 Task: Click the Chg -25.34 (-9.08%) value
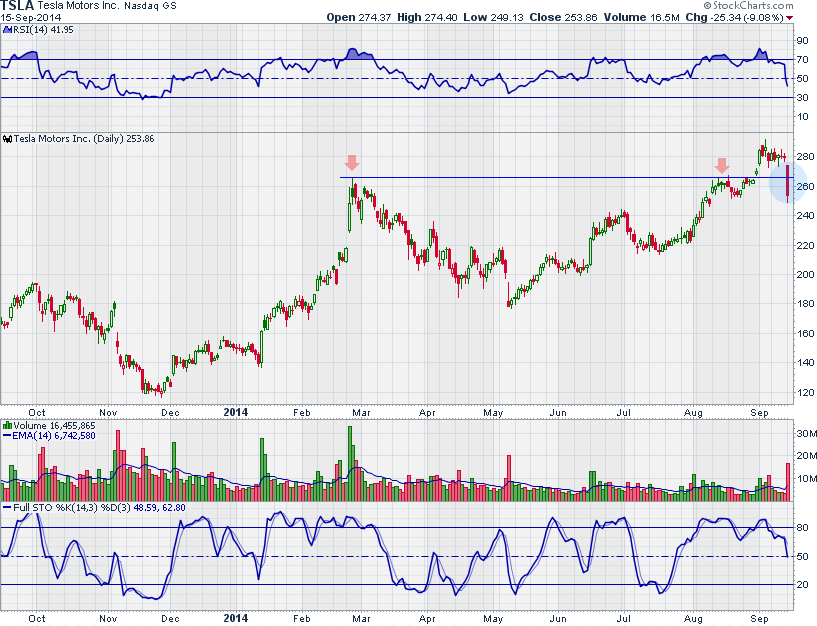pyautogui.click(x=735, y=17)
